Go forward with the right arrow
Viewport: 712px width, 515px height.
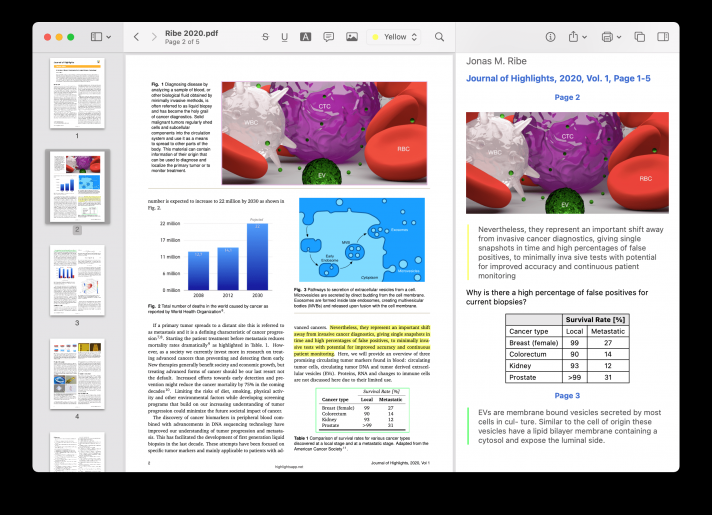point(154,37)
